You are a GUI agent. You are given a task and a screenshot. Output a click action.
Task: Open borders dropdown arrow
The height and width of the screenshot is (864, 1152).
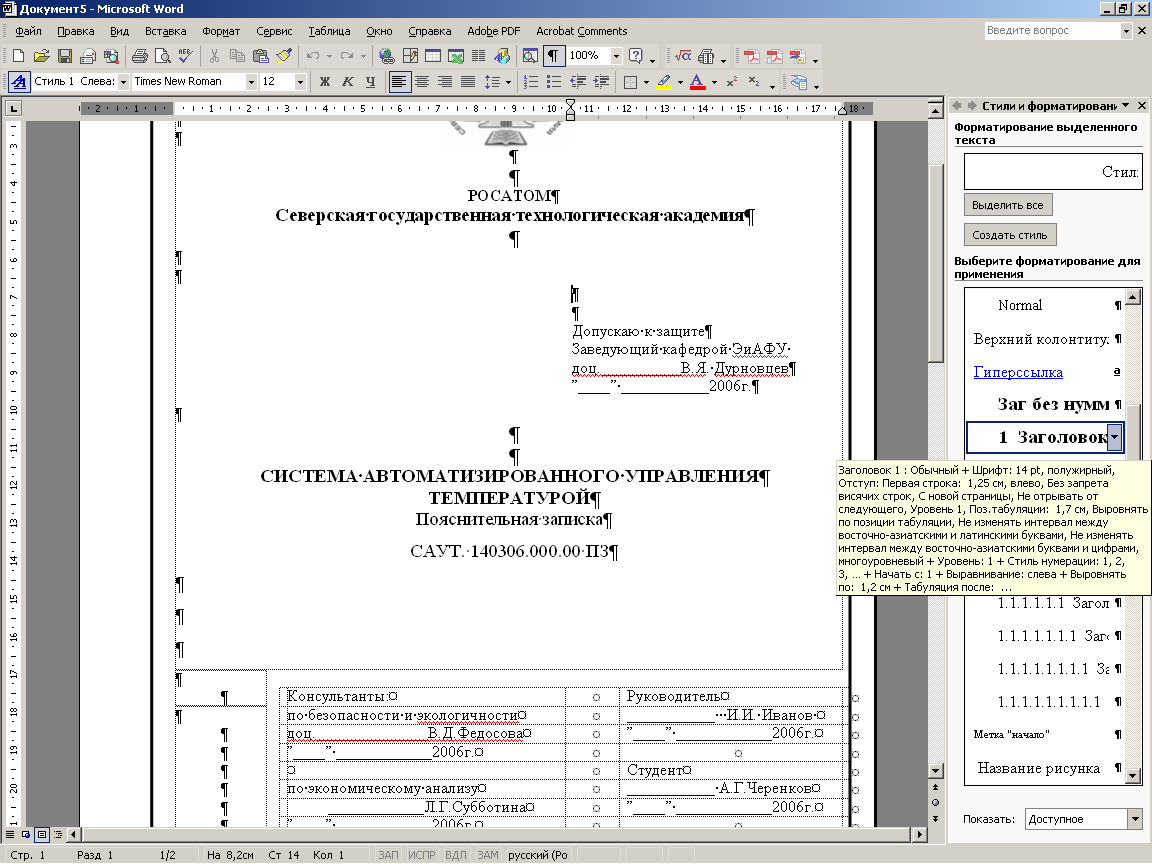click(x=646, y=82)
